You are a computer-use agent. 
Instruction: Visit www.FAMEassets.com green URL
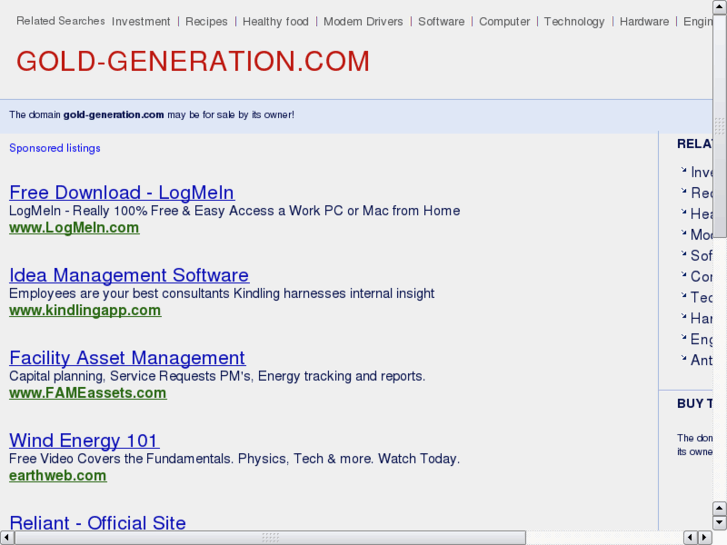(88, 393)
